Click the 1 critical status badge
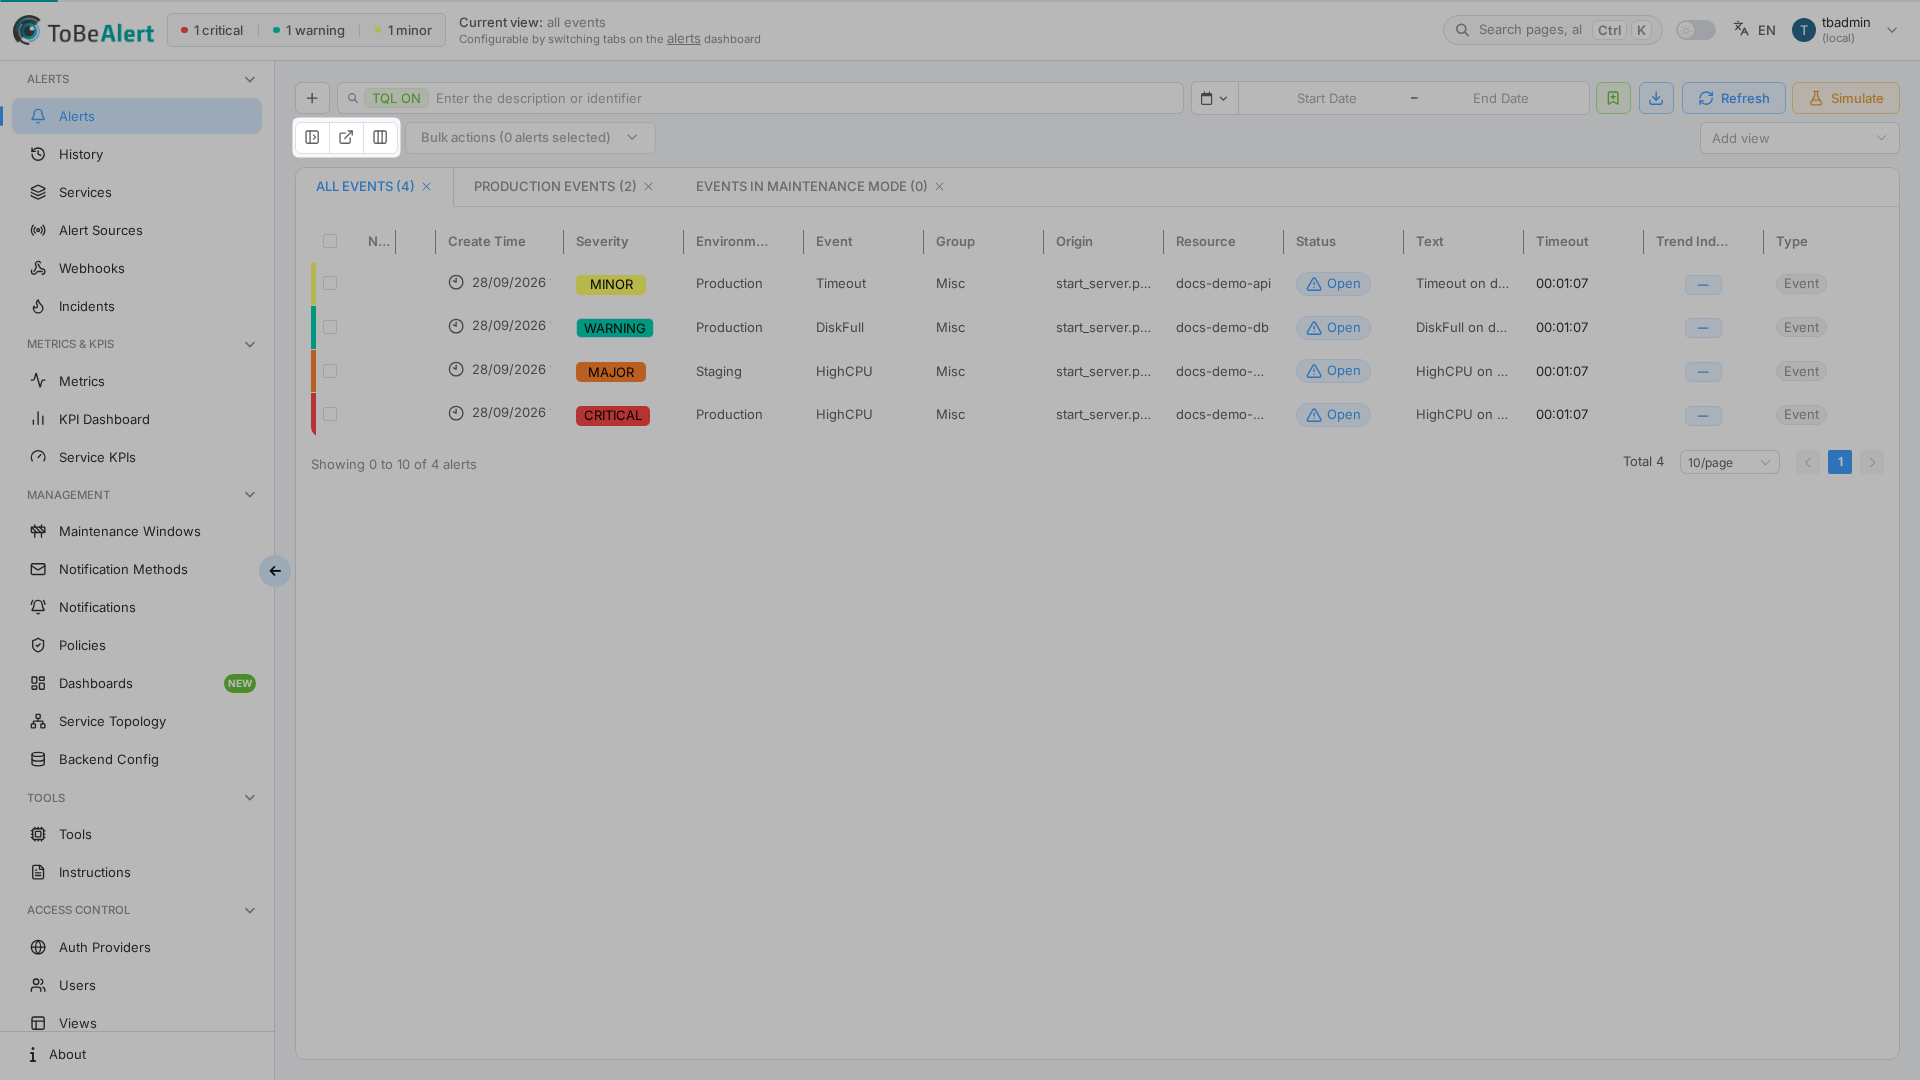The image size is (1920, 1080). tap(212, 30)
